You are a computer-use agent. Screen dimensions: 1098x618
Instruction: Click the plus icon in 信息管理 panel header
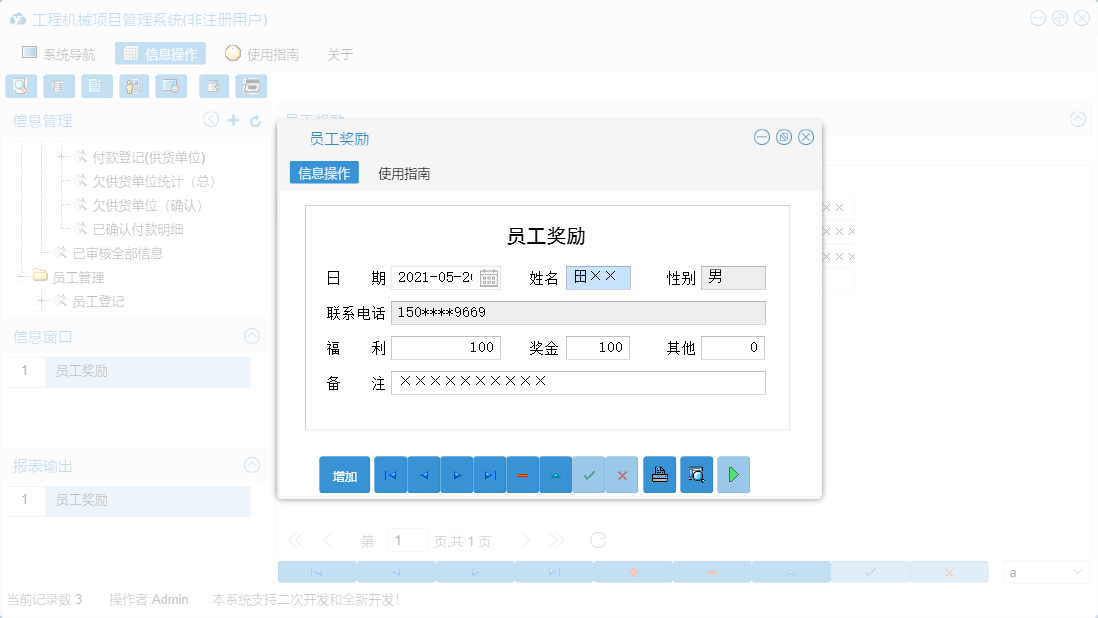[x=232, y=119]
